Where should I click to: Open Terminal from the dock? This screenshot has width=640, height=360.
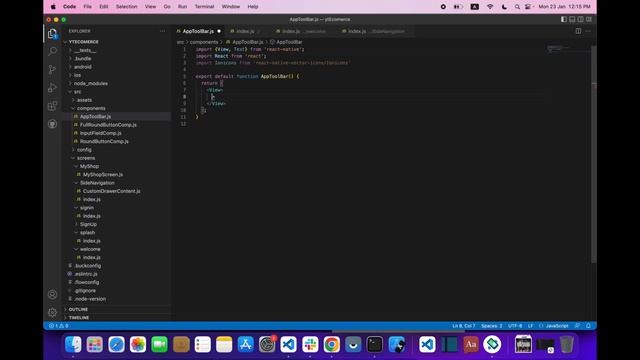click(x=375, y=344)
